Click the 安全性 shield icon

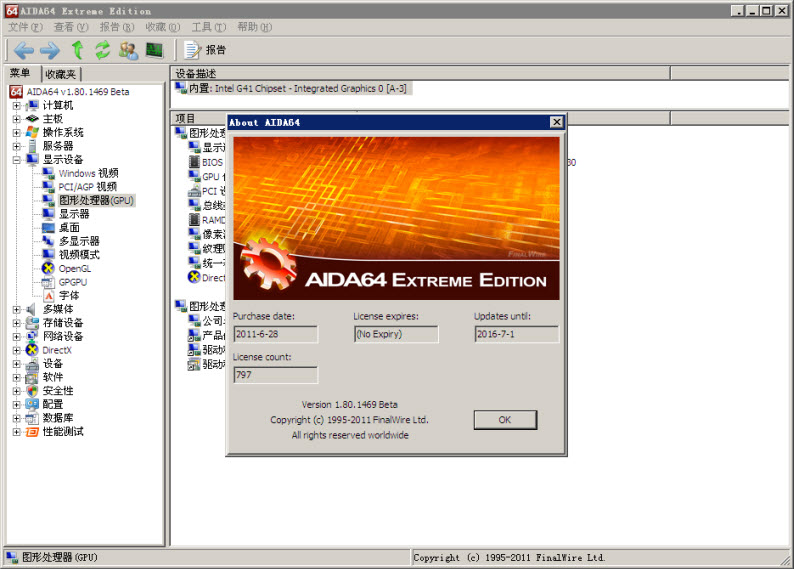click(32, 391)
